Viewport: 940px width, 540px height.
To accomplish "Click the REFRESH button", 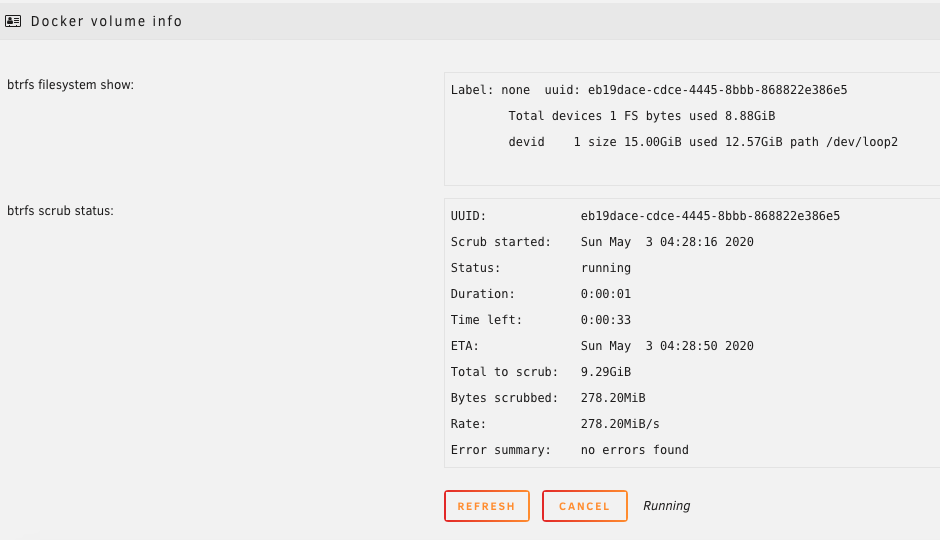I will click(487, 506).
